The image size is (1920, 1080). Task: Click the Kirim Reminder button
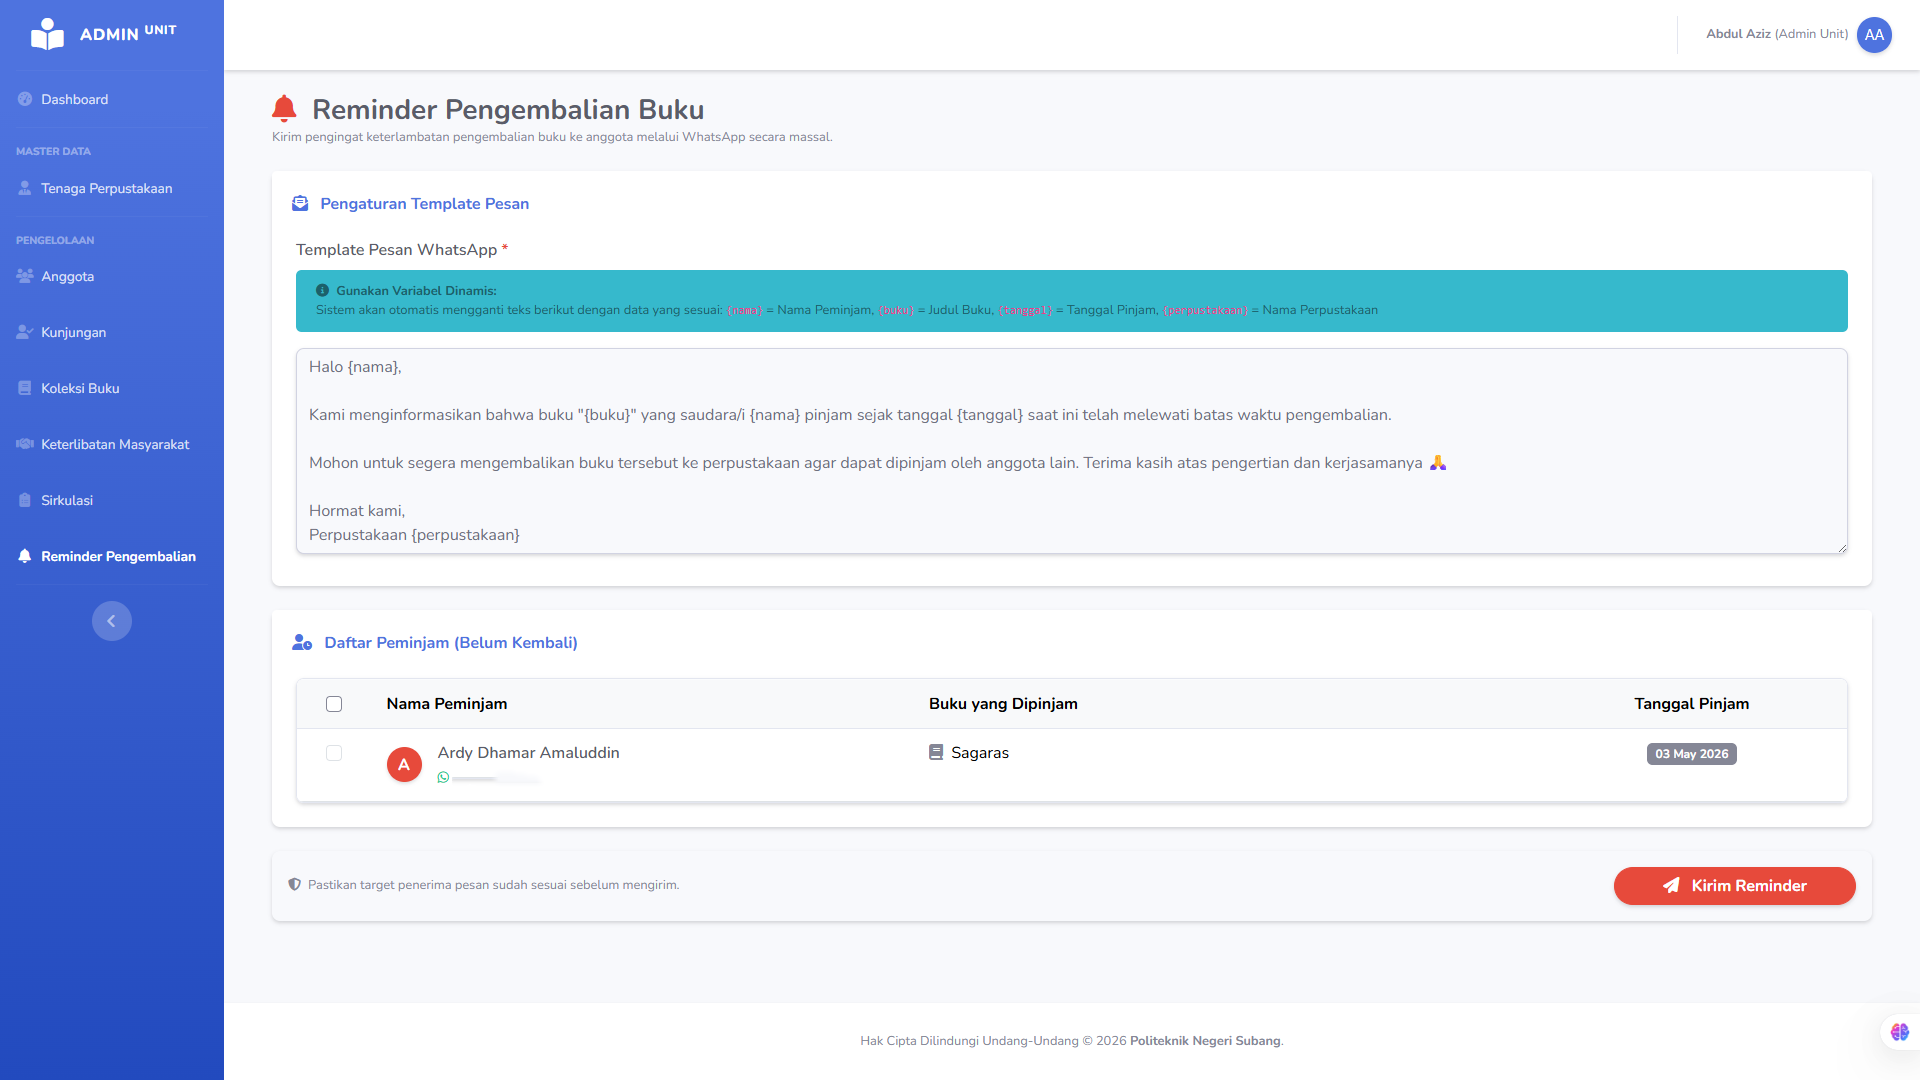pos(1734,886)
